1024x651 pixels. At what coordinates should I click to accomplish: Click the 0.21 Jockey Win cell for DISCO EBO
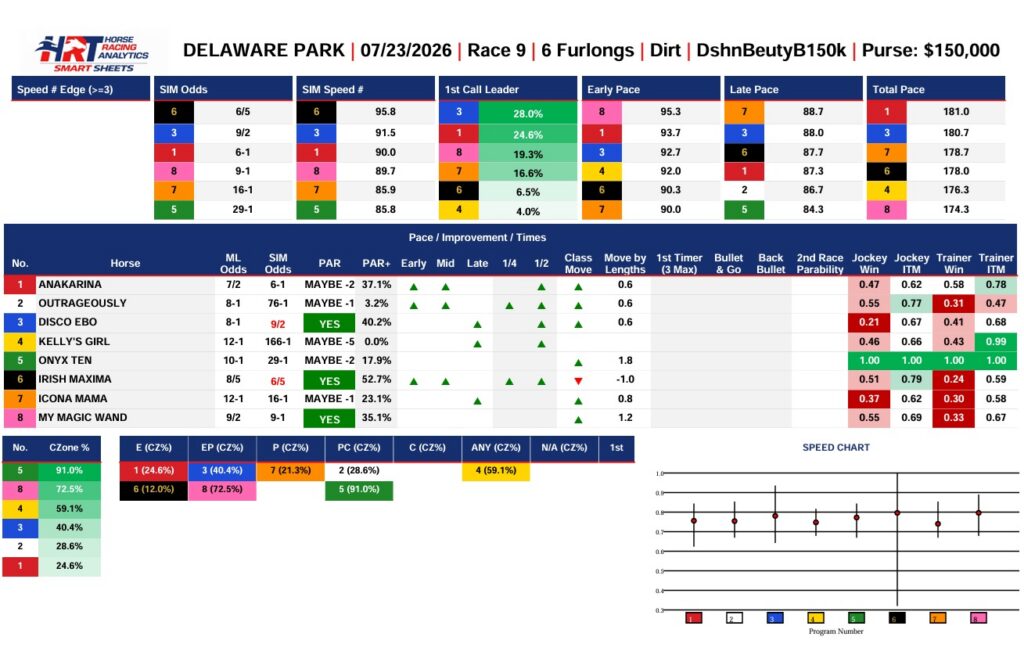point(869,323)
